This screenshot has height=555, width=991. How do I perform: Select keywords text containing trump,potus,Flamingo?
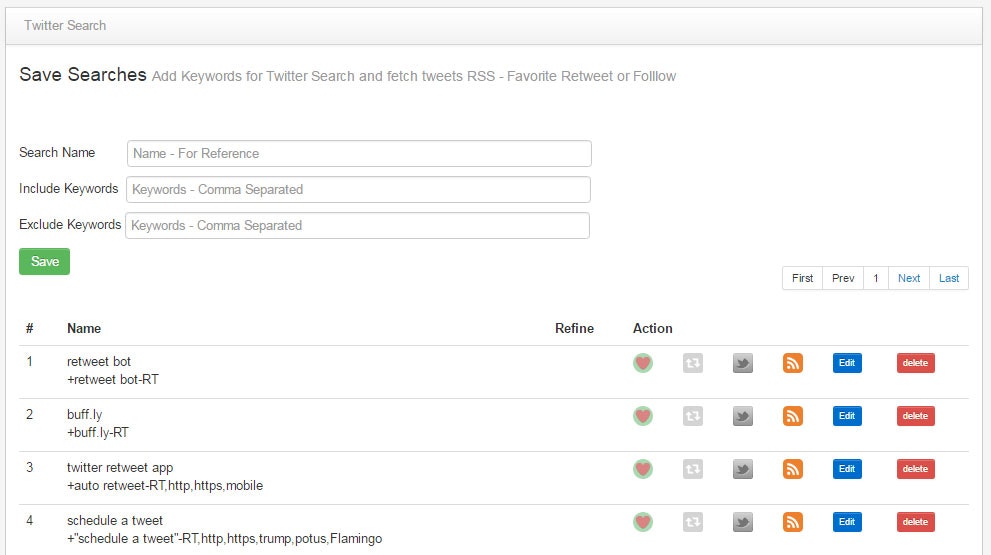224,539
